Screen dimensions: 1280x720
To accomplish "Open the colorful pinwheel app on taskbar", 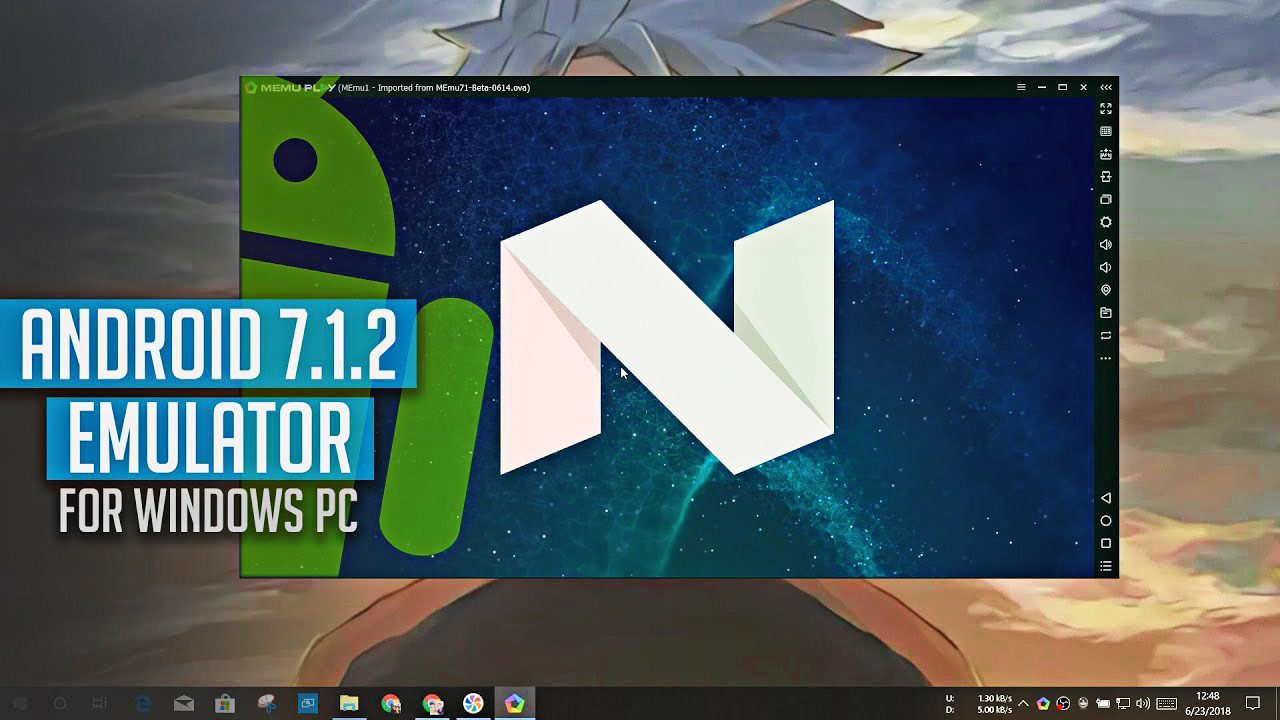I will [473, 704].
